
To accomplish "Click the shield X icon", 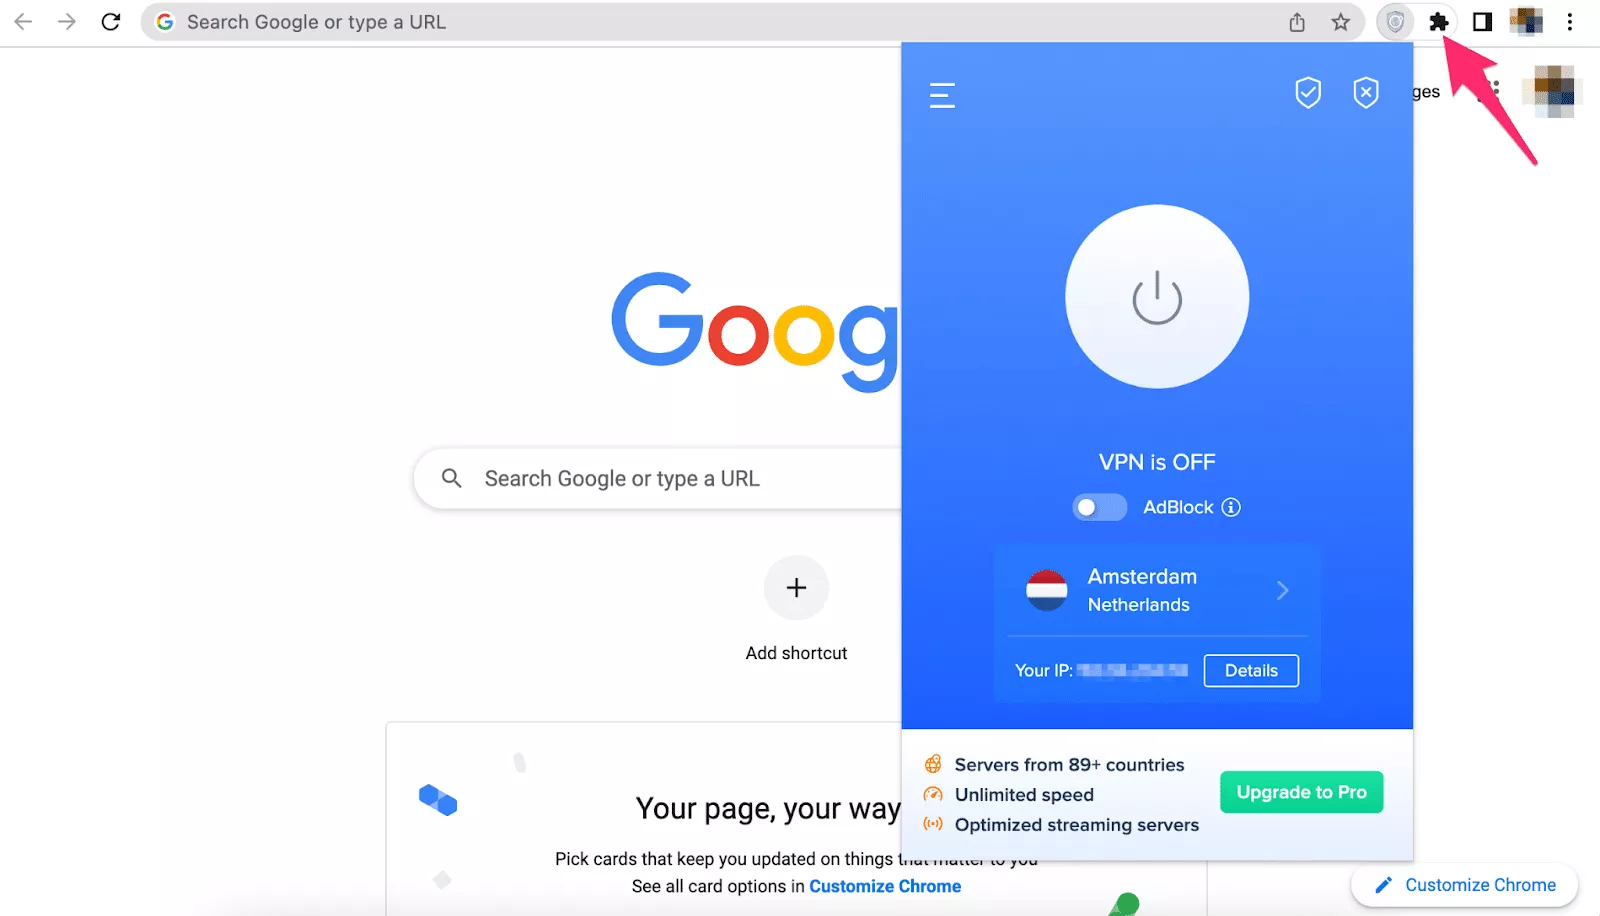I will (x=1366, y=93).
